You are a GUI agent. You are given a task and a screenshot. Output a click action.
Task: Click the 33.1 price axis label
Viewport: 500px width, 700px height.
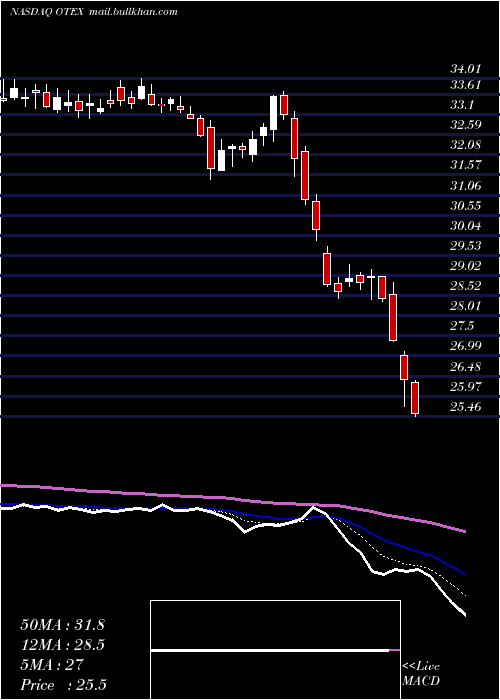point(462,105)
